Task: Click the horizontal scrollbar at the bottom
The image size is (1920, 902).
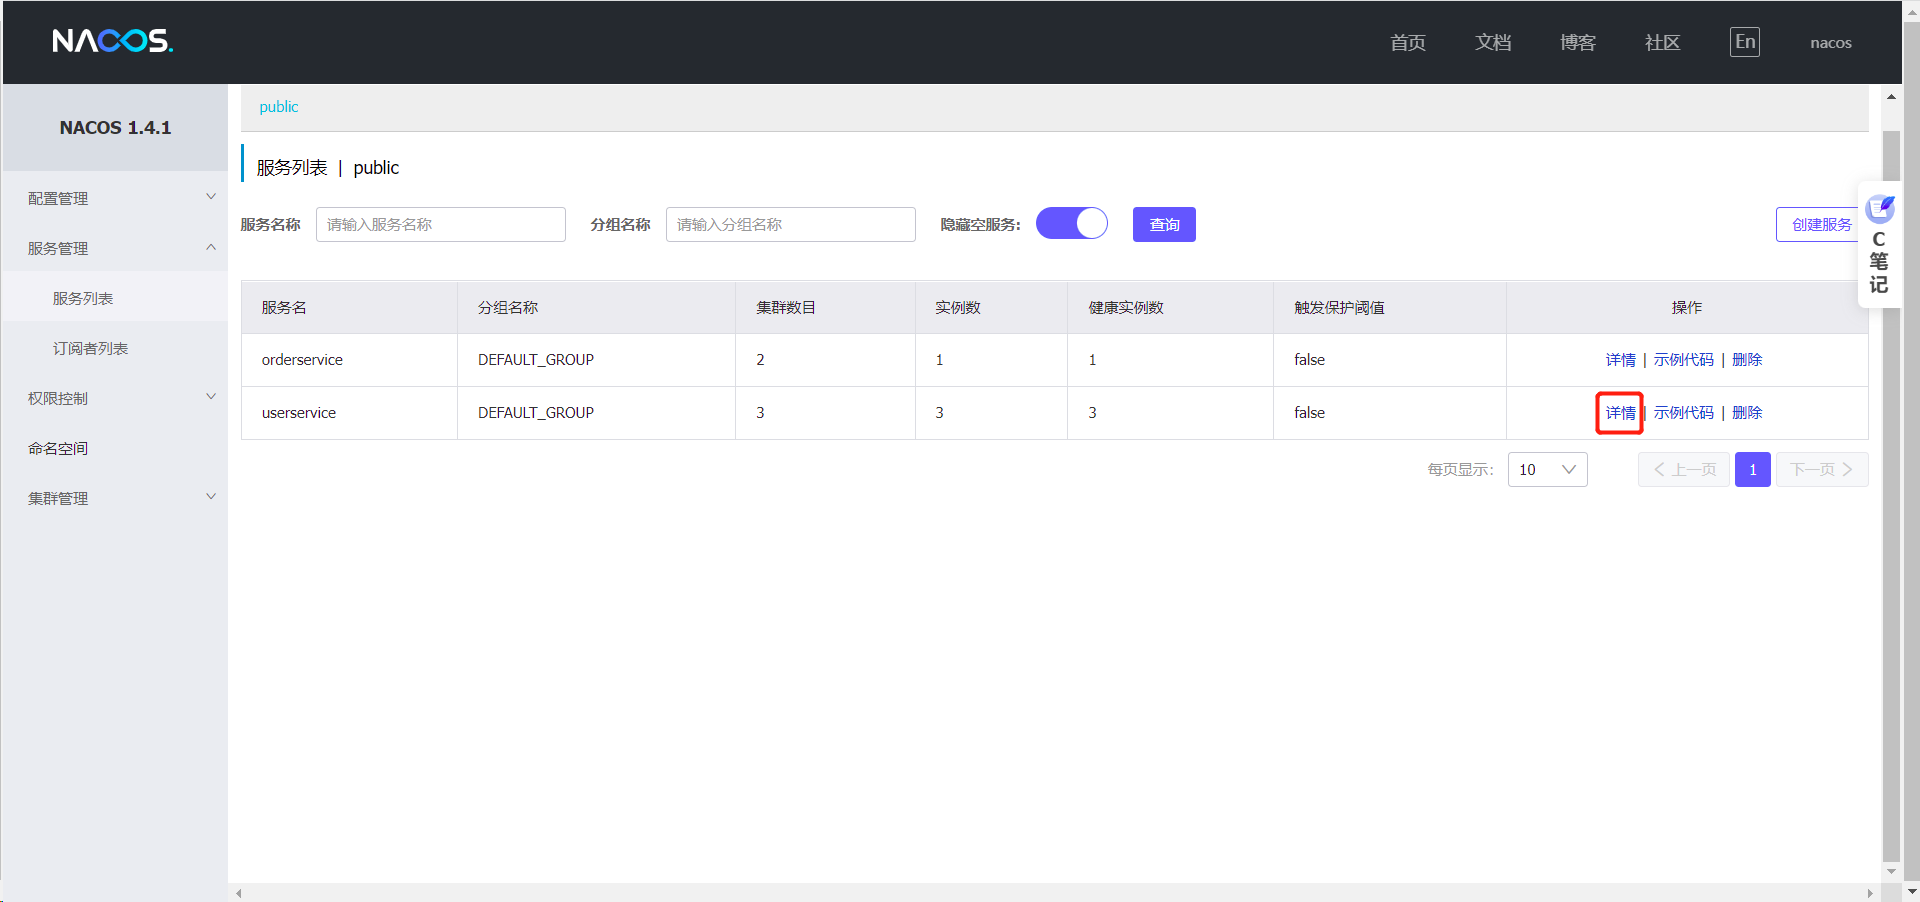Action: point(1054,893)
